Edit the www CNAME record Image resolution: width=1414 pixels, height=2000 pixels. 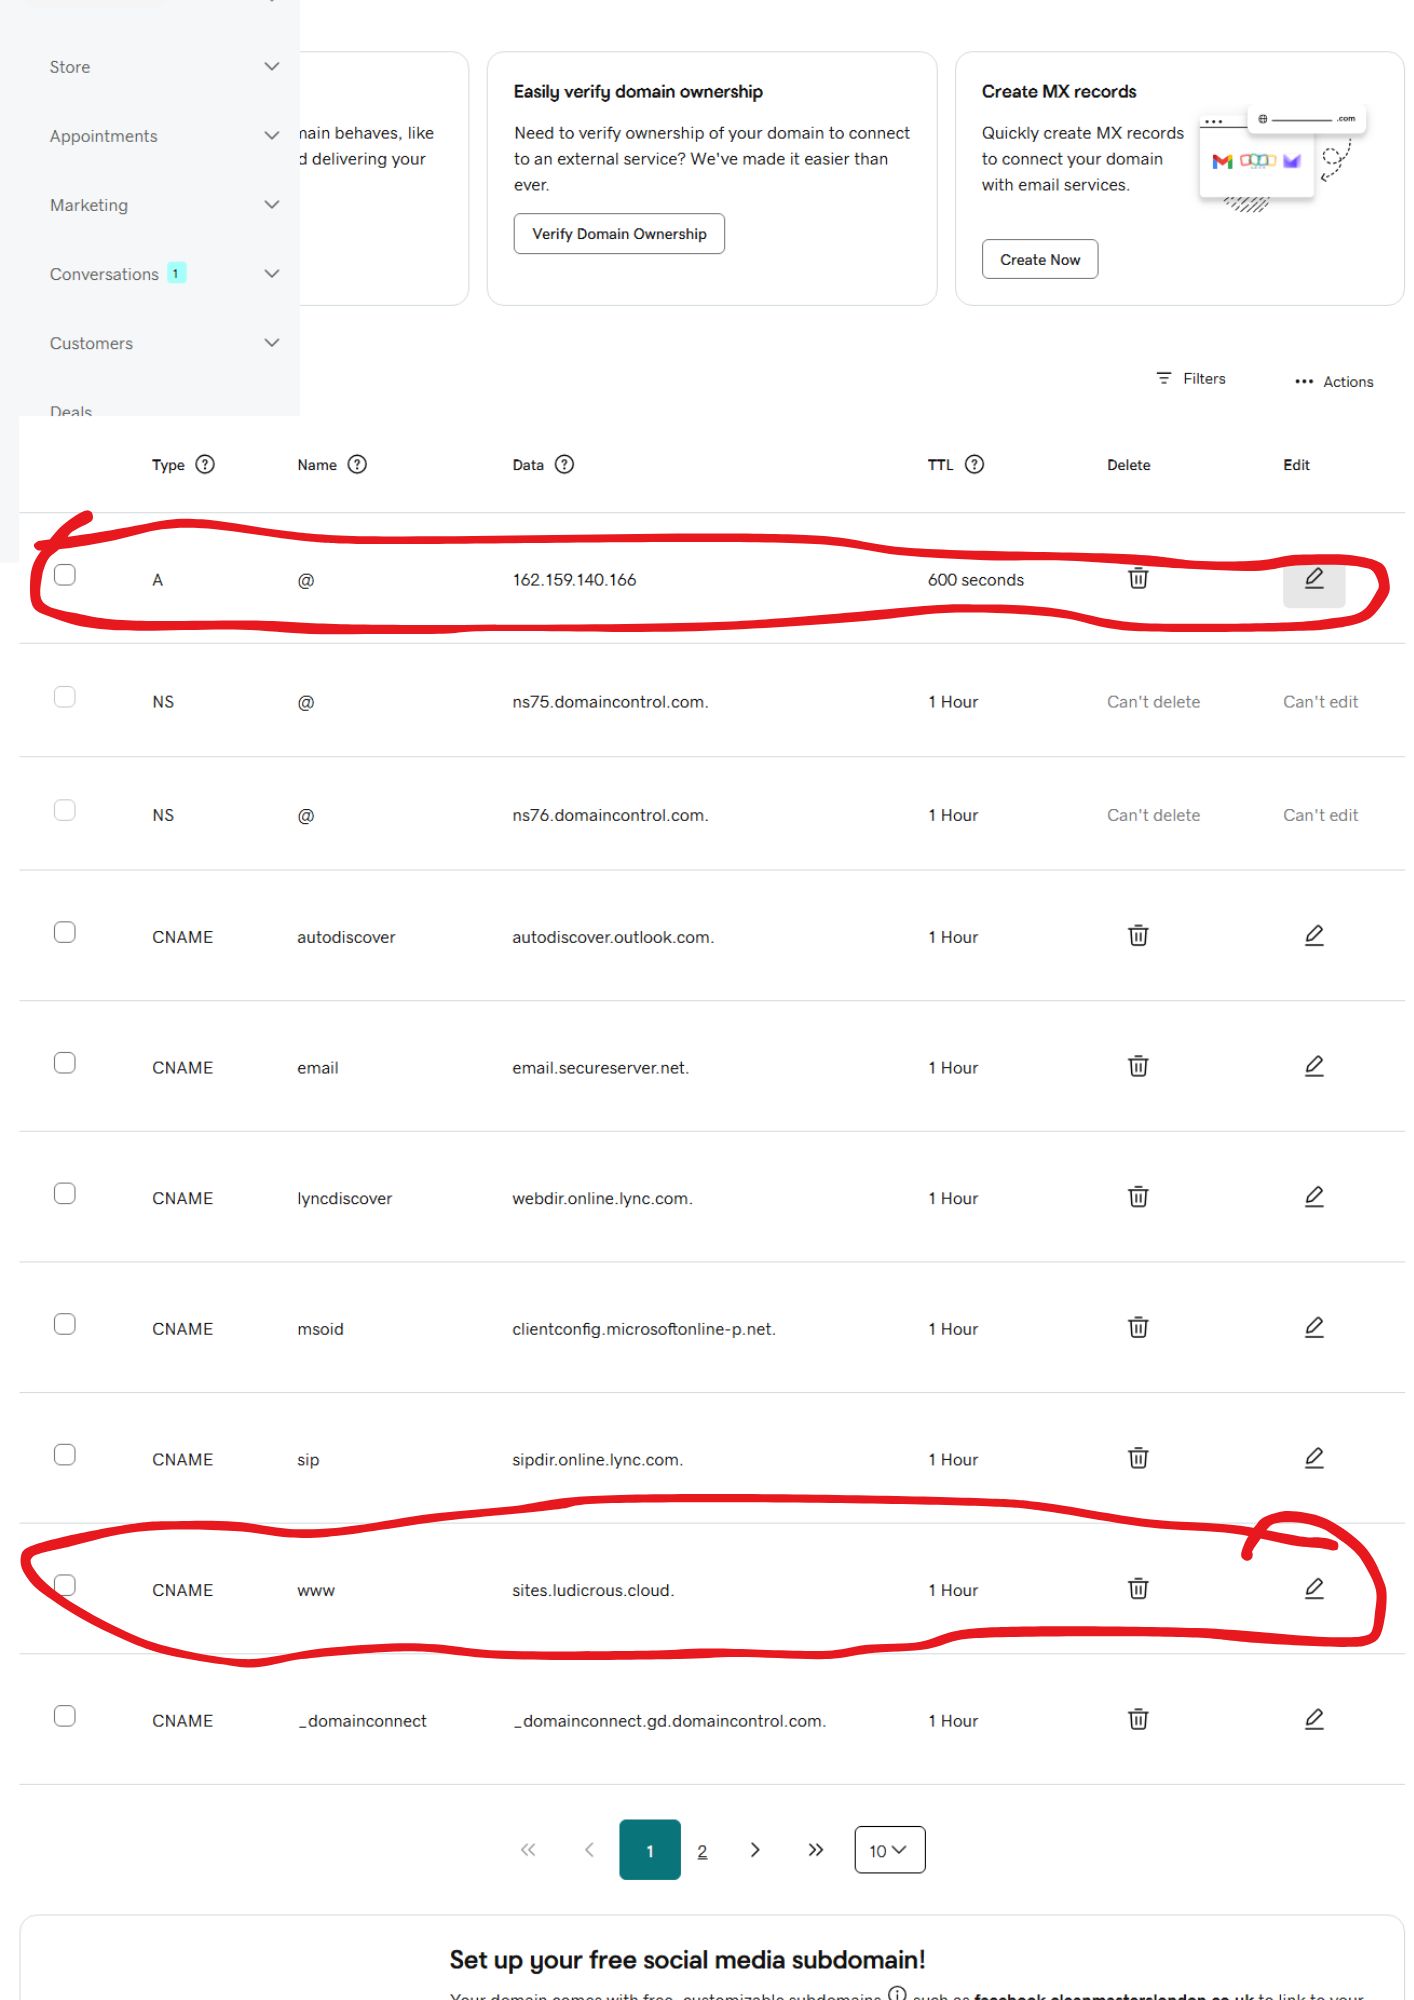click(x=1314, y=1588)
